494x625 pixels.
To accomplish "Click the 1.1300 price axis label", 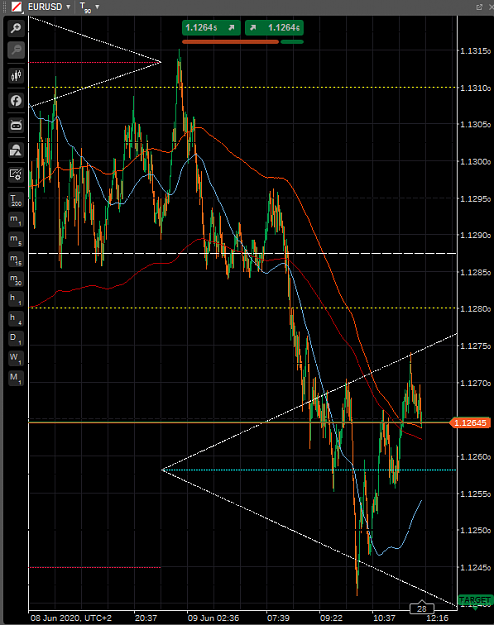I will [x=475, y=162].
